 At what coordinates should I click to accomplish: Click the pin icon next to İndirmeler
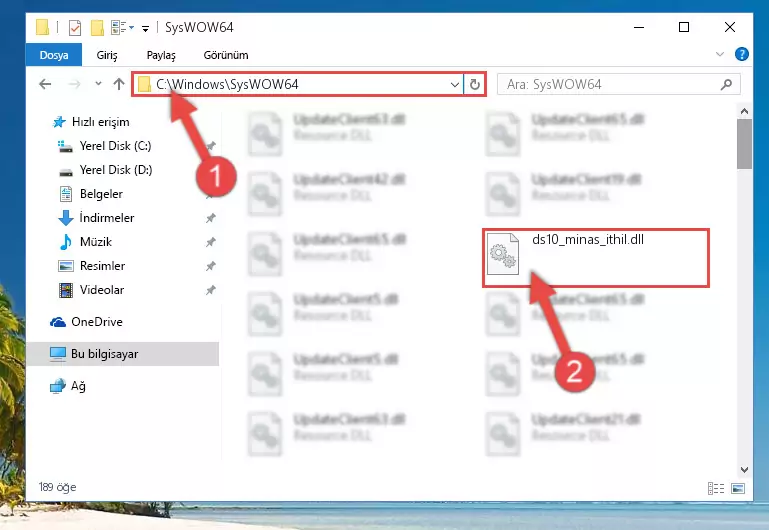point(210,218)
